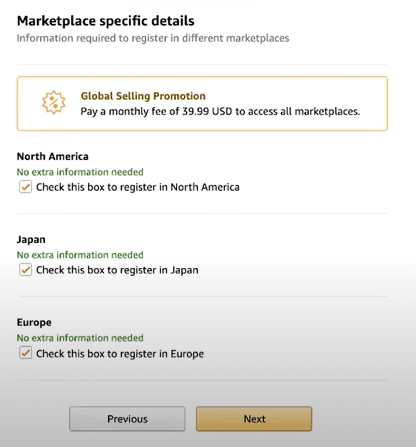
Task: Click the green 'No extra information needed' text under Japan
Action: 80,255
